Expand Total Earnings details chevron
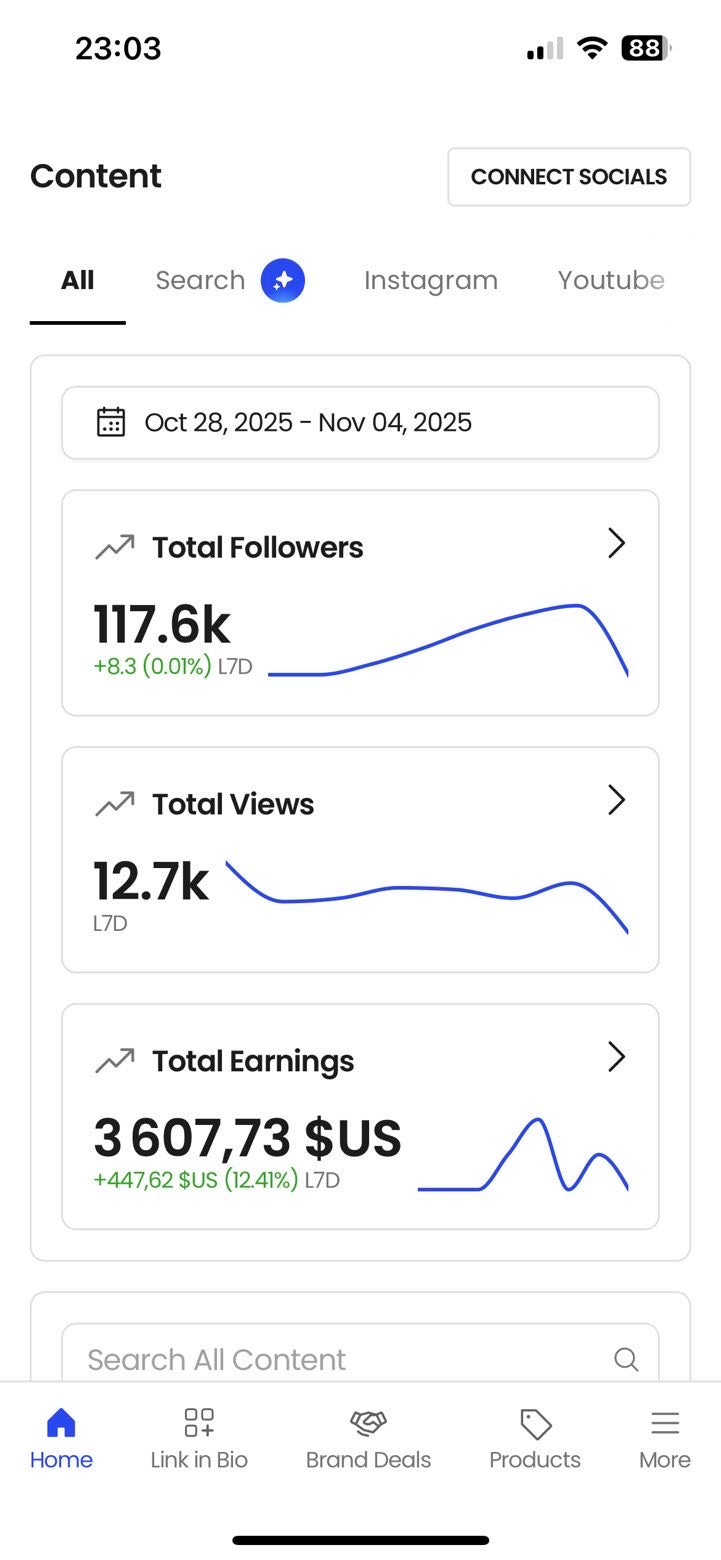 coord(616,1057)
